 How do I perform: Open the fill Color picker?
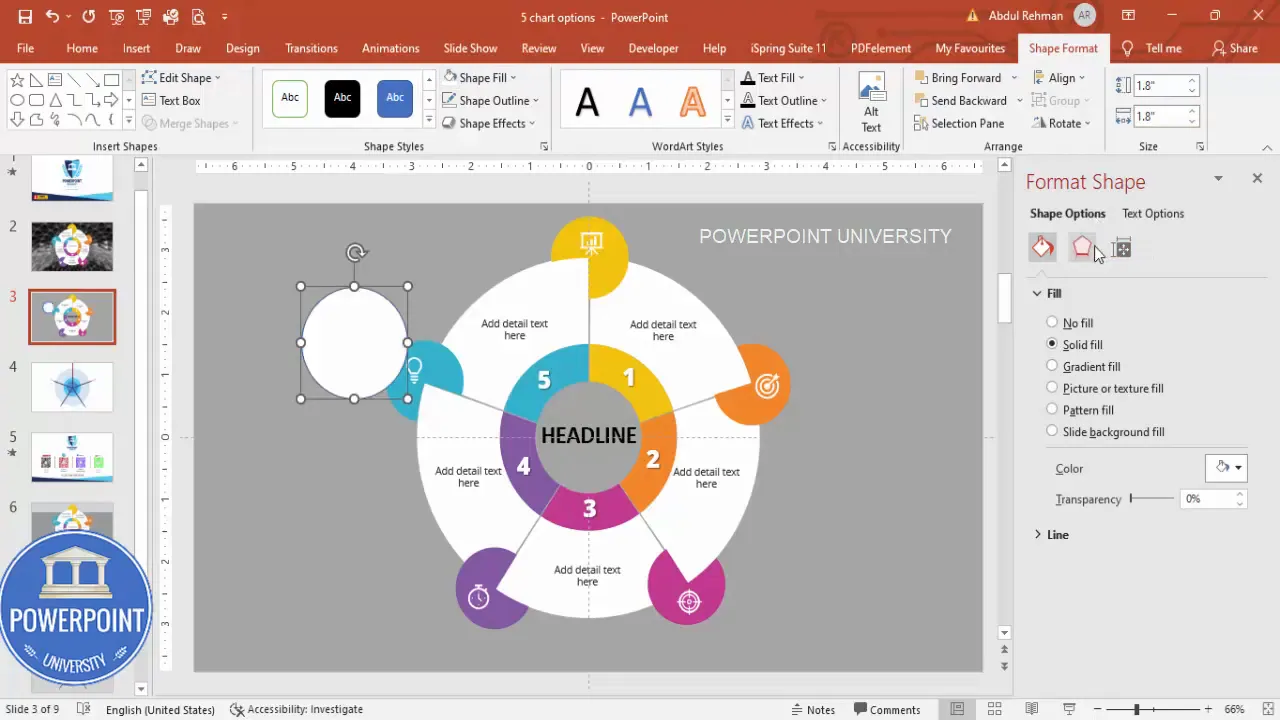[1226, 467]
